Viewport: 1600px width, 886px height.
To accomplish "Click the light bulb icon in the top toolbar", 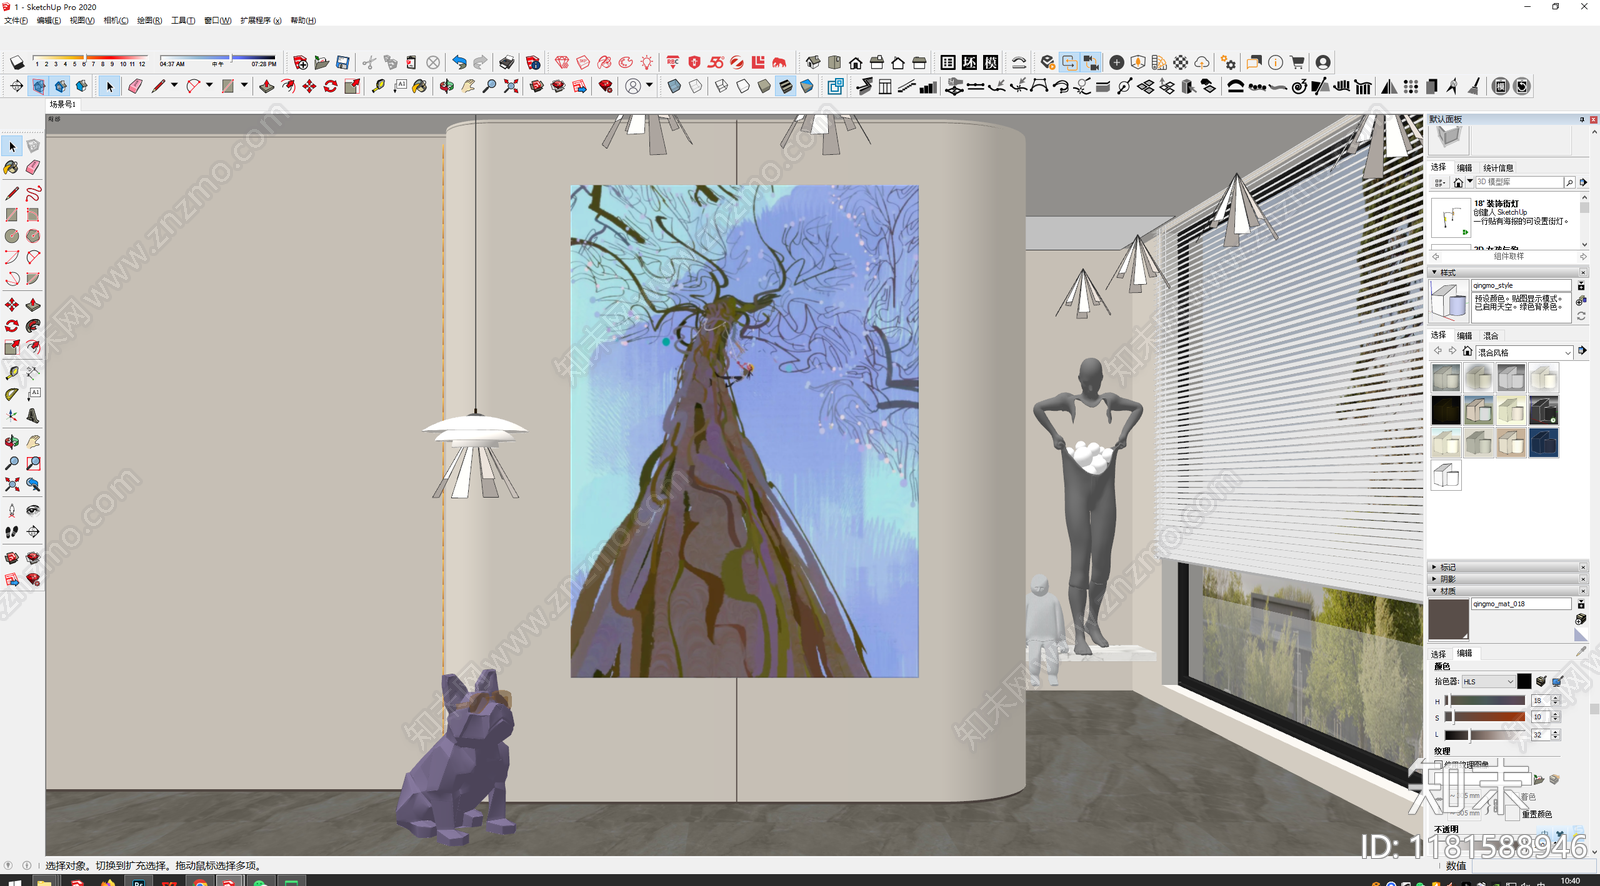I will click(x=647, y=62).
